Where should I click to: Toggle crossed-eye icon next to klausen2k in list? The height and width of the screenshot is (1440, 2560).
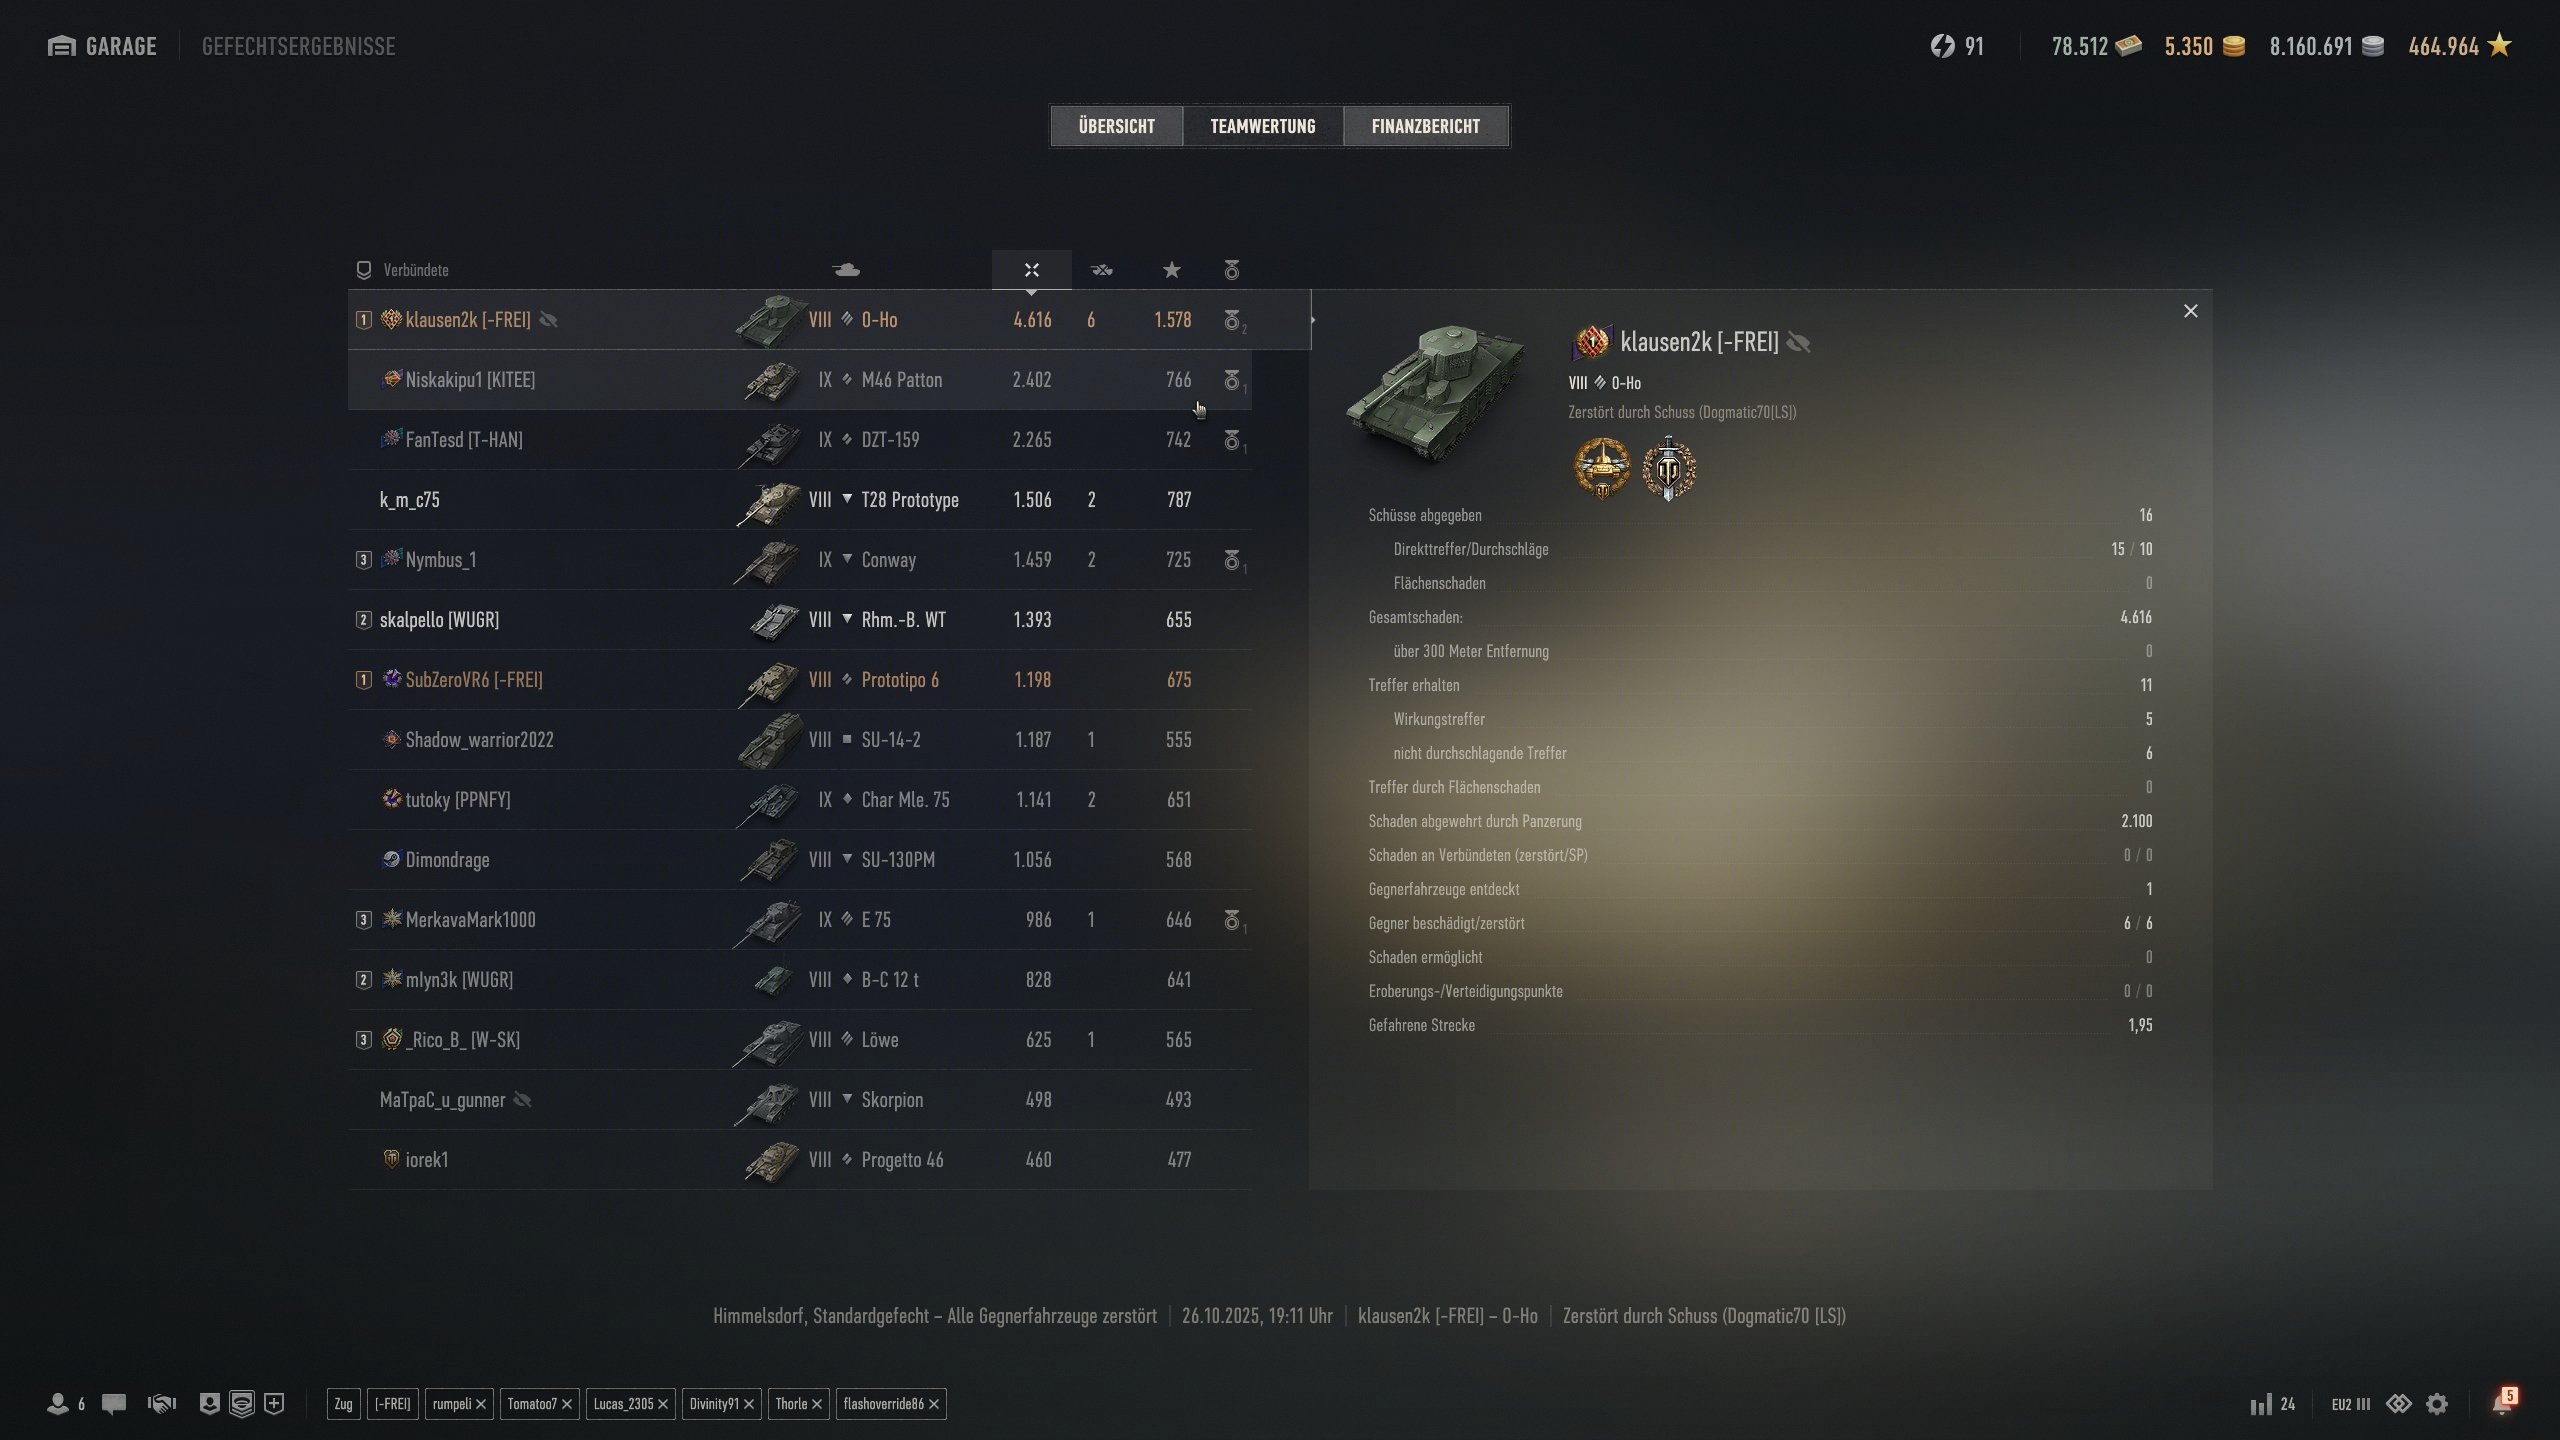pyautogui.click(x=548, y=320)
